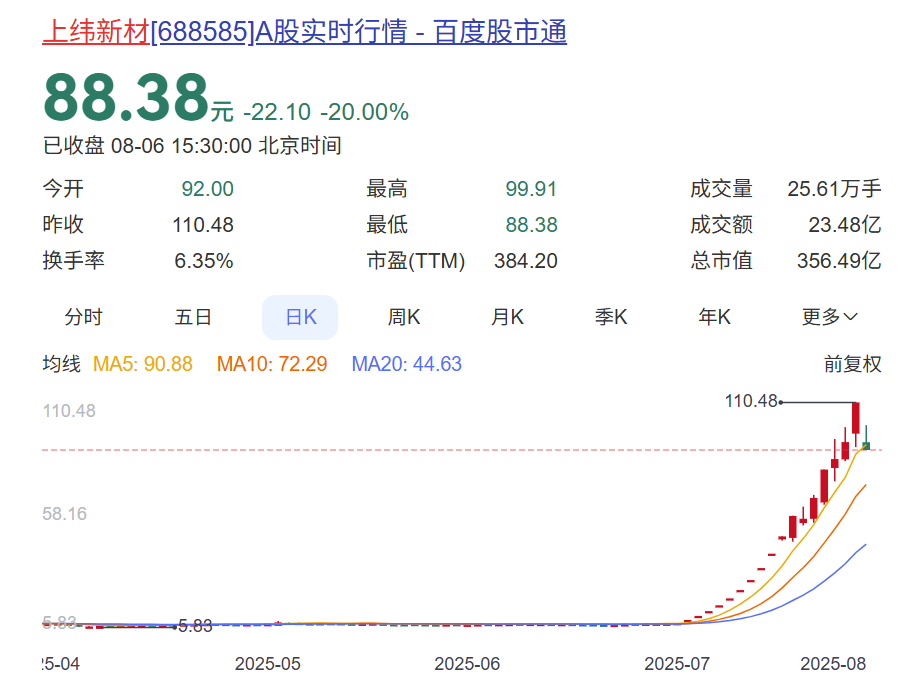The image size is (907, 678).
Task: Click the 5.83 low-price annotation on chart
Action: [196, 626]
